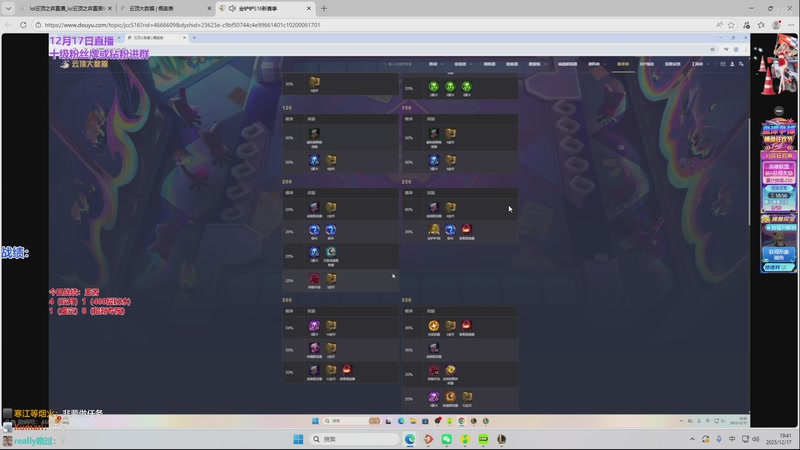Click the section heading 350
This screenshot has width=800, height=450.
(x=407, y=300)
